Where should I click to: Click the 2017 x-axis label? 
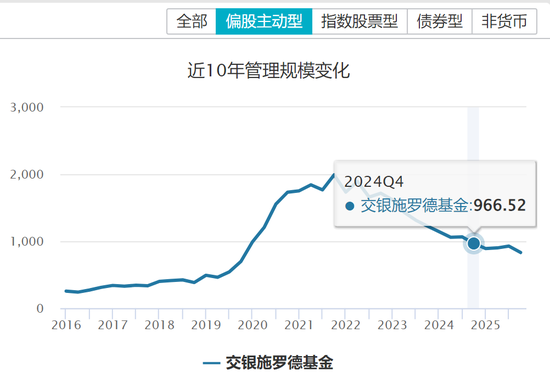click(x=113, y=325)
